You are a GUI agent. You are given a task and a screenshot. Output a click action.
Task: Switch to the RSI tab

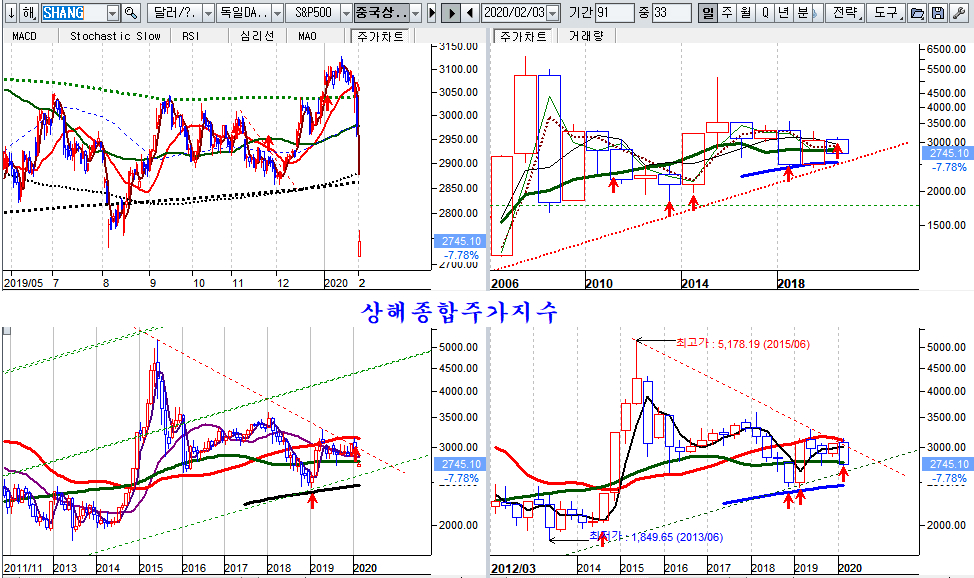click(x=191, y=36)
